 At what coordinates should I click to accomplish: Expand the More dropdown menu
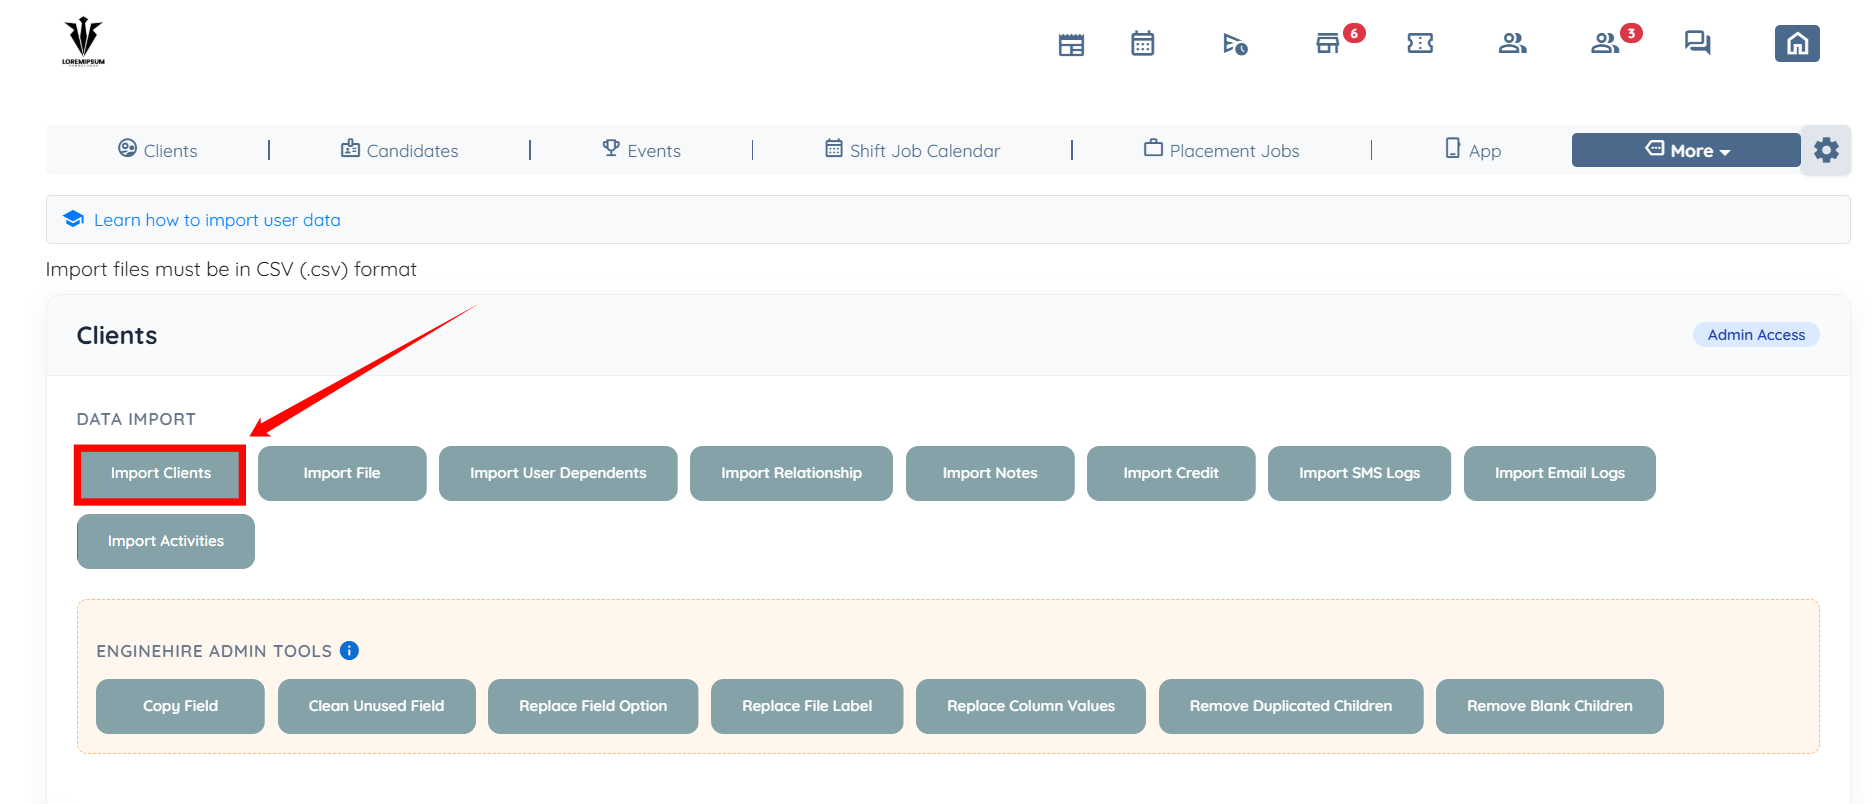1686,150
